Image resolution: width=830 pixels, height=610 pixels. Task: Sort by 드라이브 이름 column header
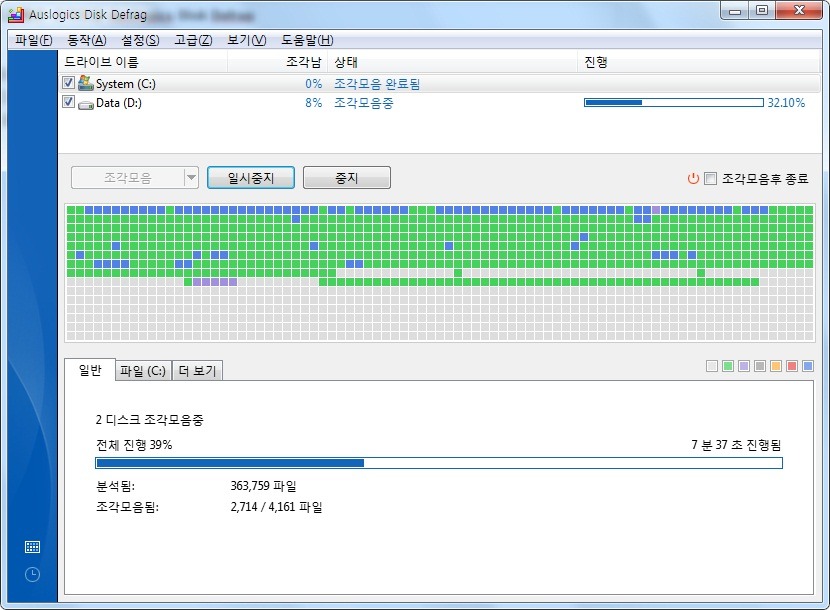(143, 62)
